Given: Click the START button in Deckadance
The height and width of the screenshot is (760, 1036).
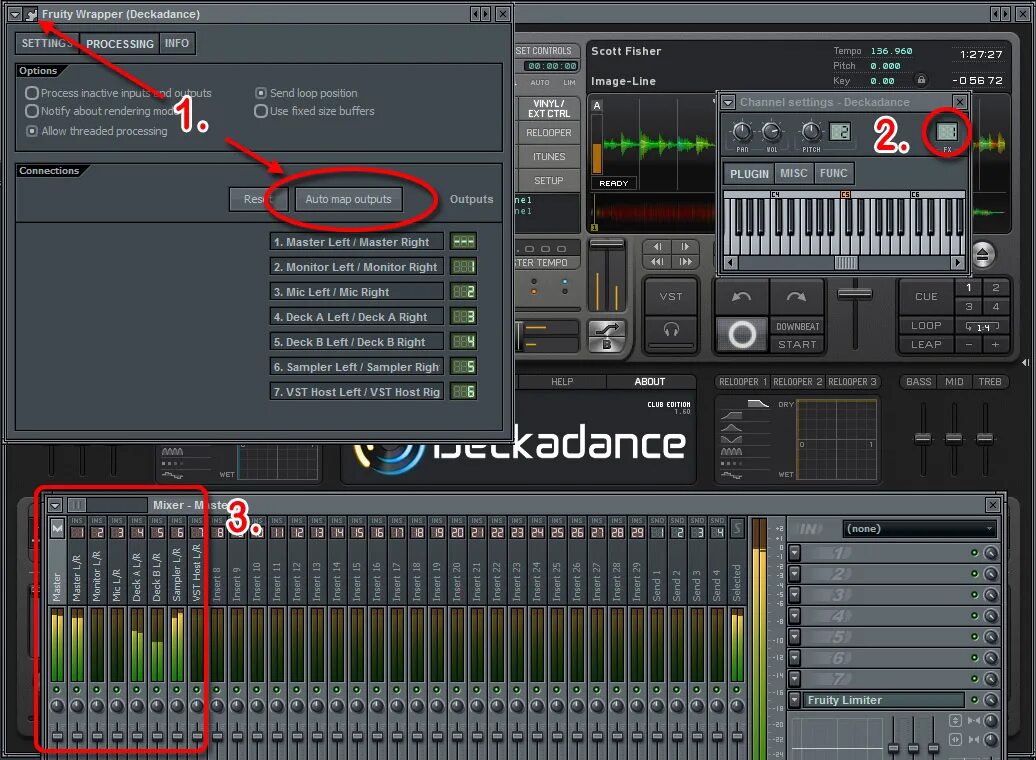Looking at the screenshot, I should [797, 344].
